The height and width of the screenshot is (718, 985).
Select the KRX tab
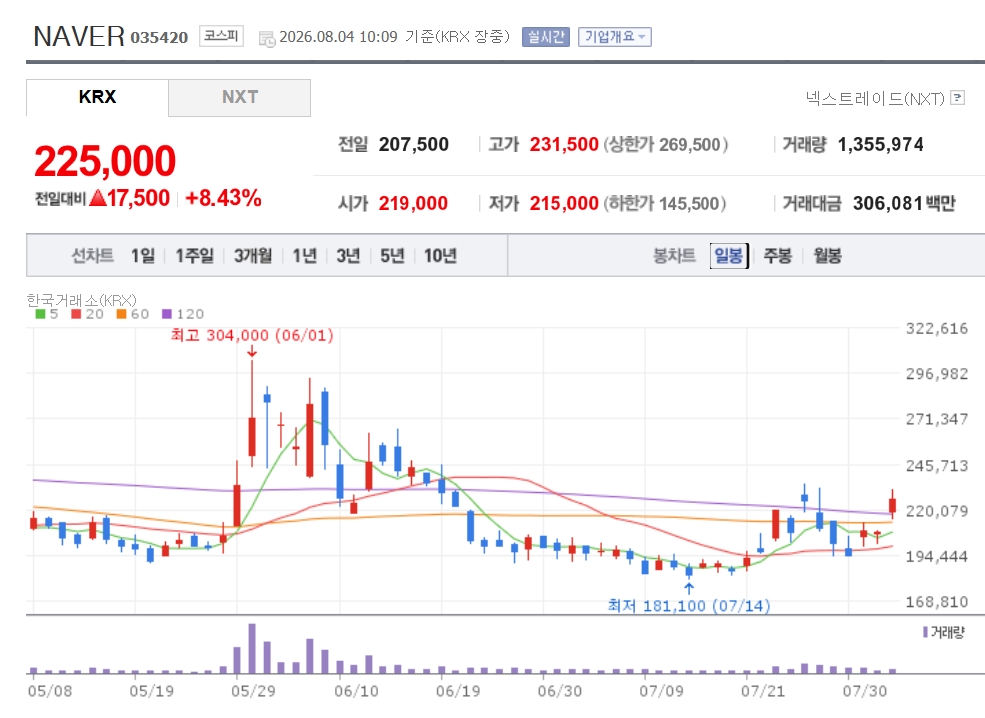coord(97,97)
